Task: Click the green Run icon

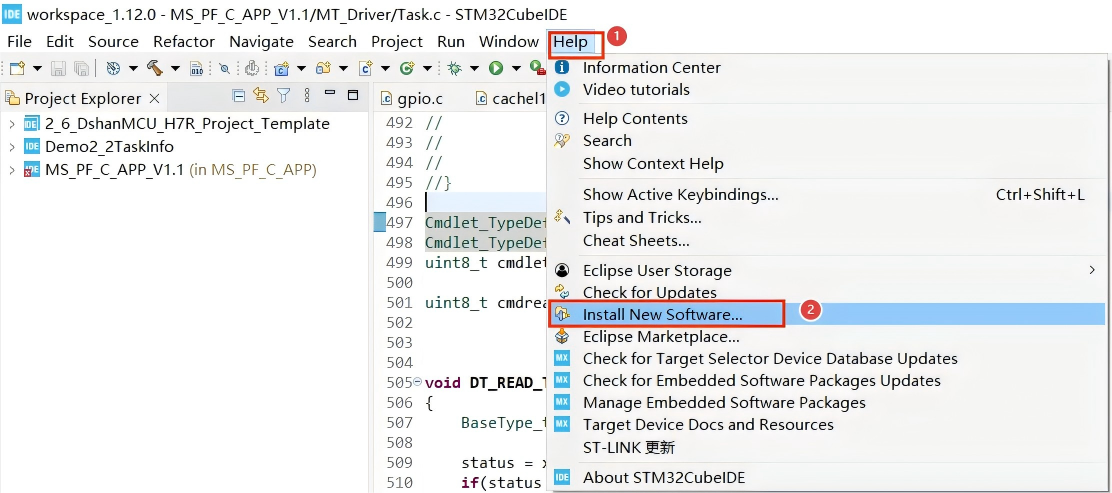Action: tap(496, 68)
